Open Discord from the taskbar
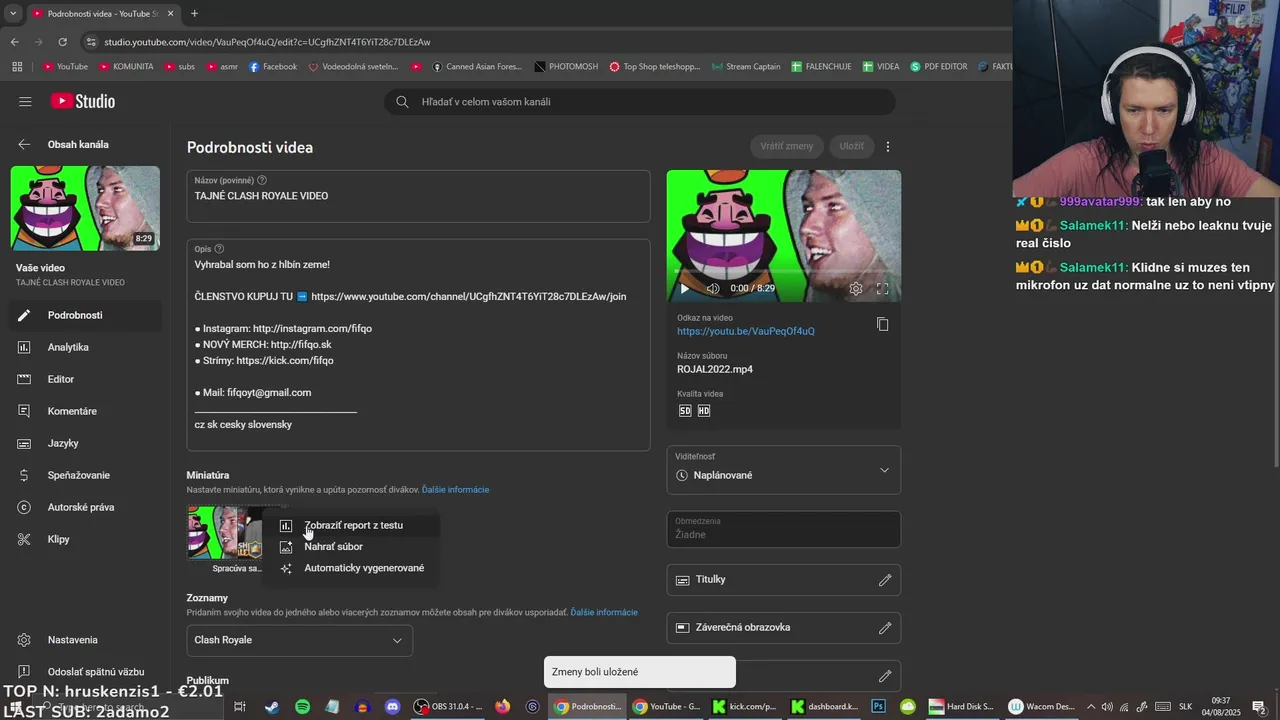The height and width of the screenshot is (720, 1280). click(x=393, y=707)
